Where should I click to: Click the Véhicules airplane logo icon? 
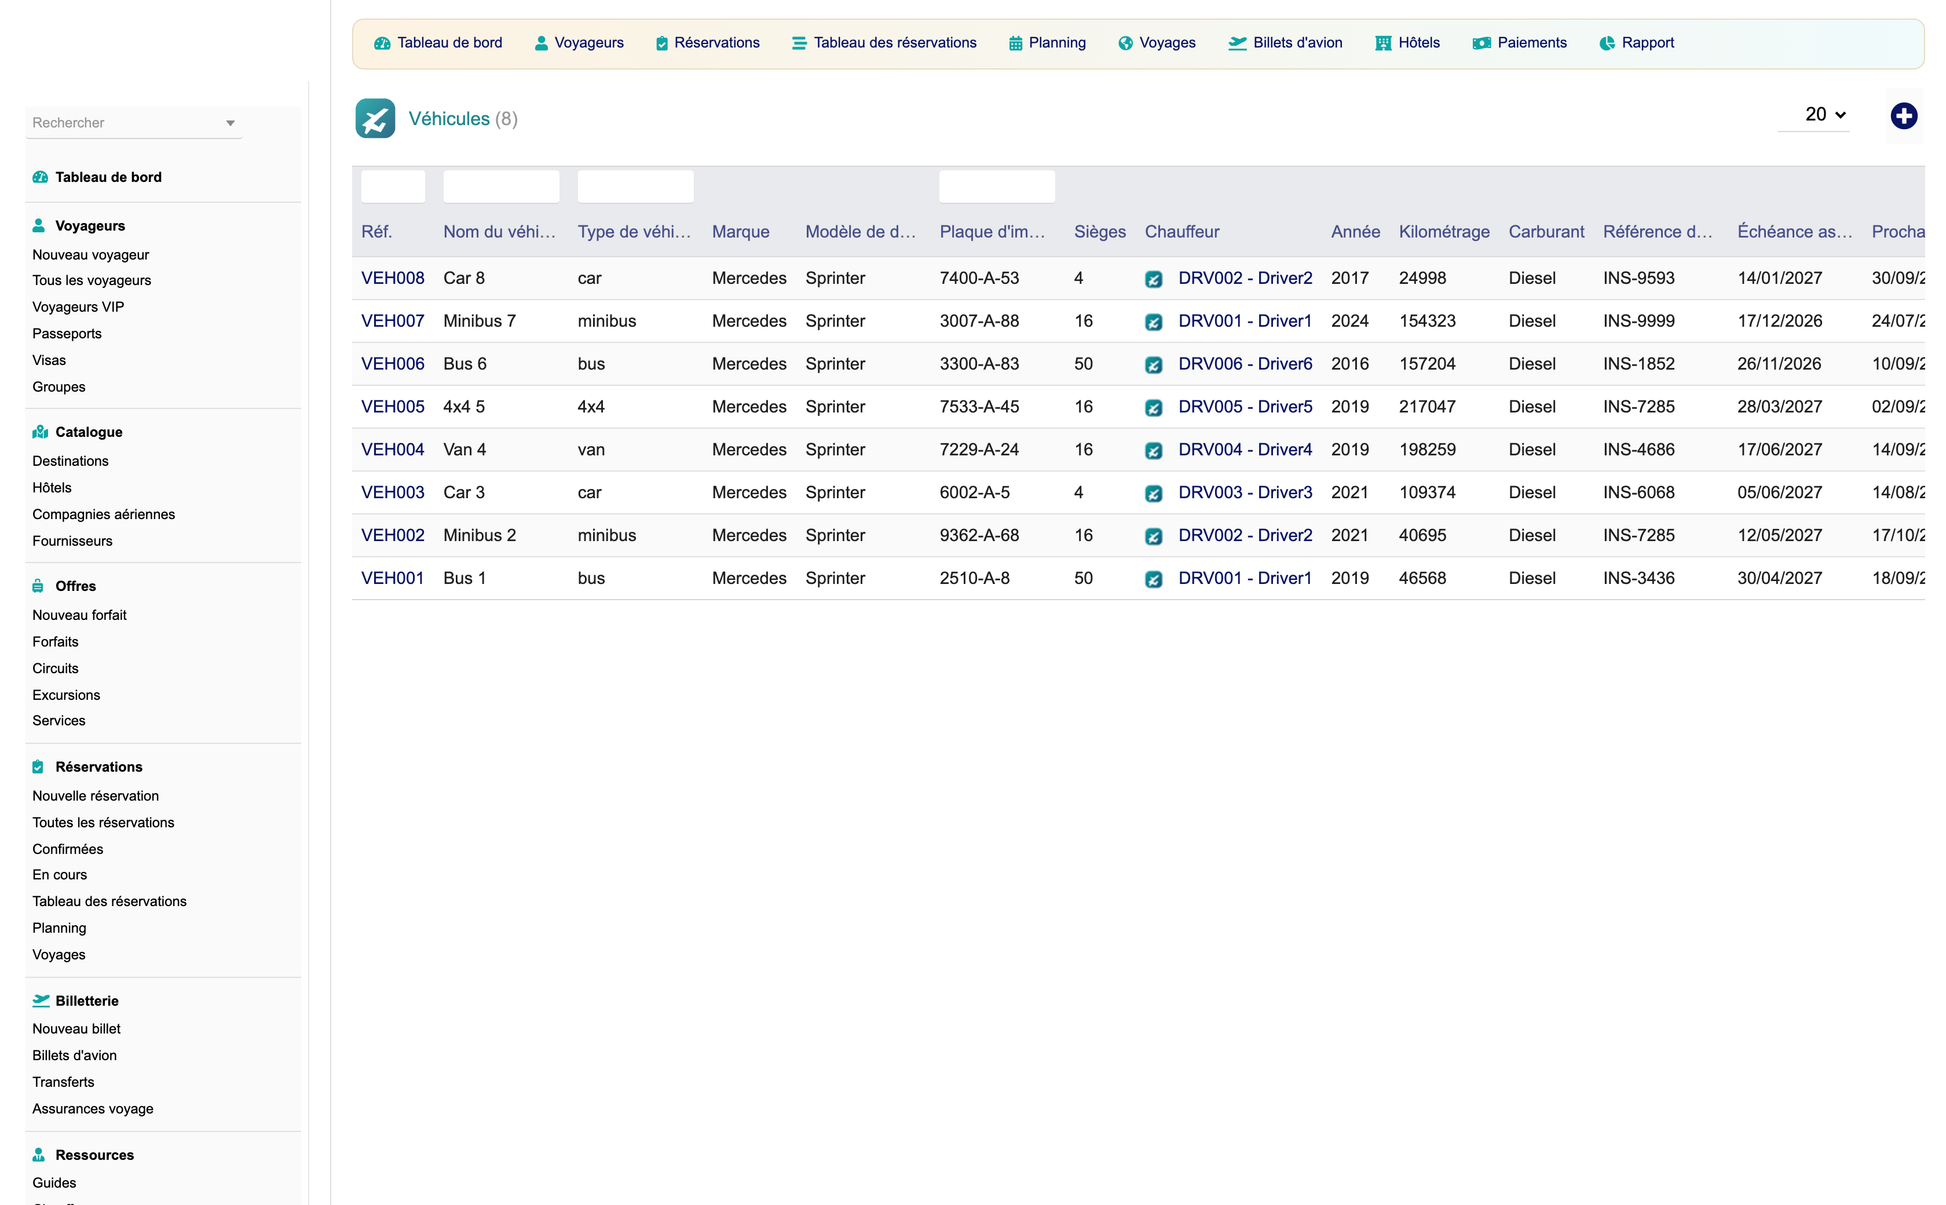click(x=375, y=119)
